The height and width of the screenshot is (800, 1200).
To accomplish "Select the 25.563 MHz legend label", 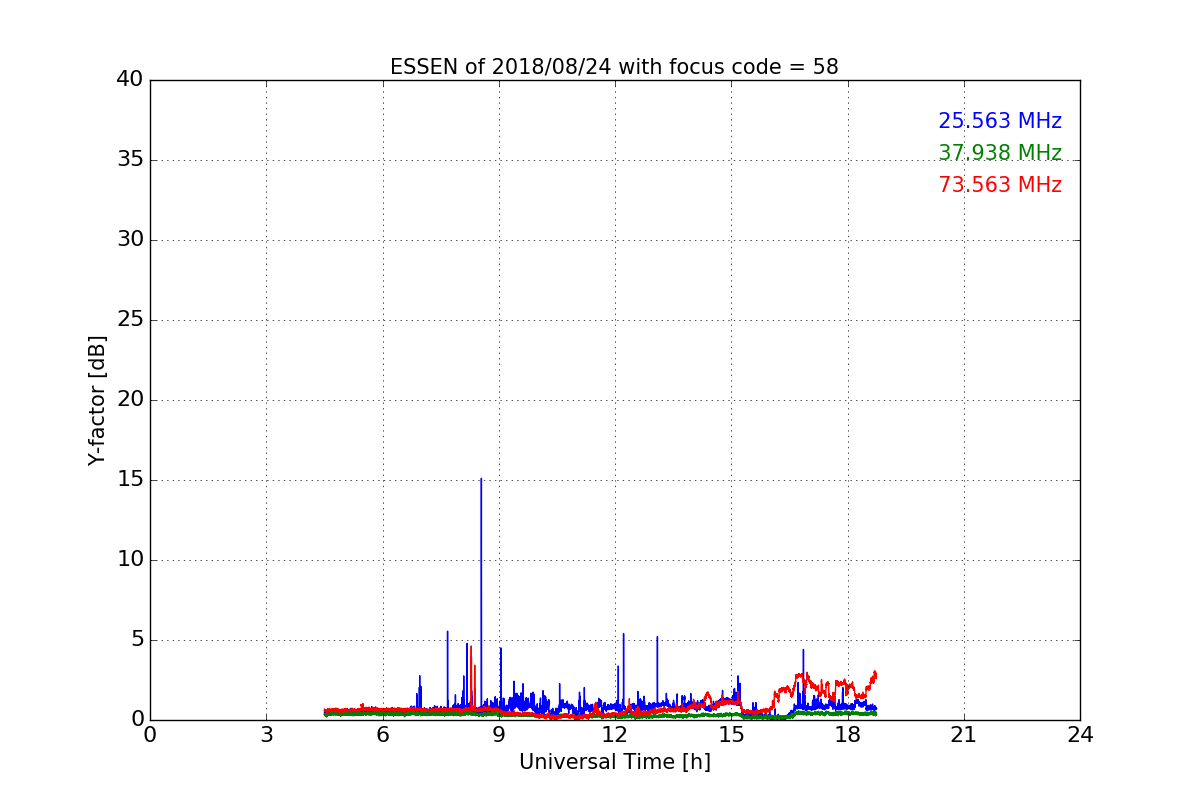I will click(1000, 121).
